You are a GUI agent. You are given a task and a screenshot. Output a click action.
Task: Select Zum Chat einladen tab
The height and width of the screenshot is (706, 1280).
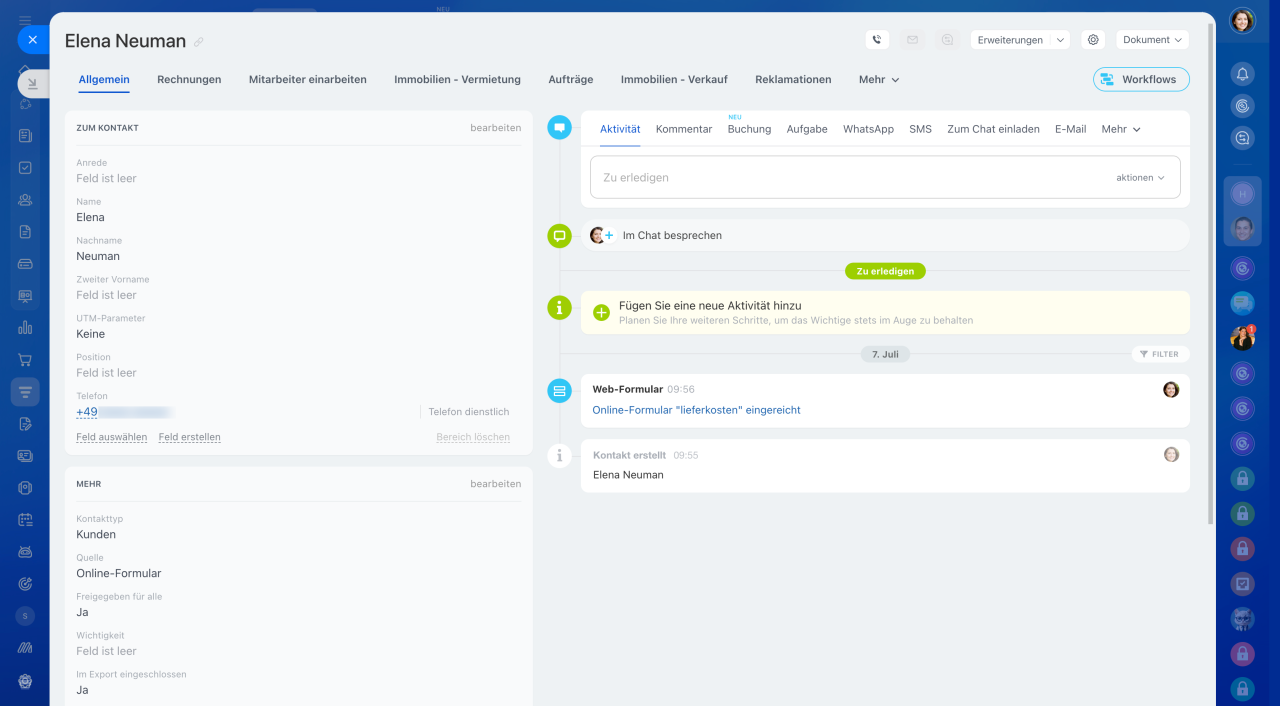993,129
